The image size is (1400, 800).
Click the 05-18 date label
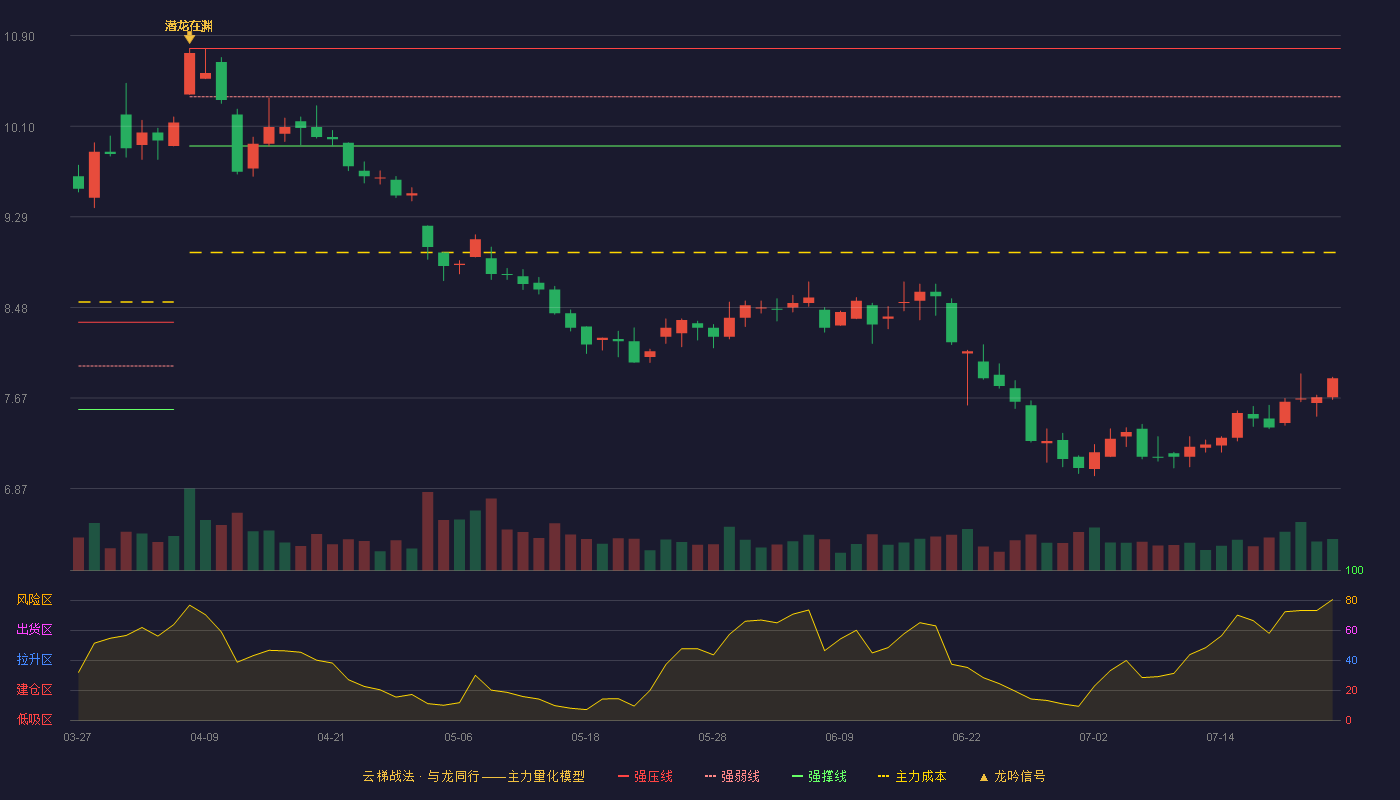(x=585, y=737)
